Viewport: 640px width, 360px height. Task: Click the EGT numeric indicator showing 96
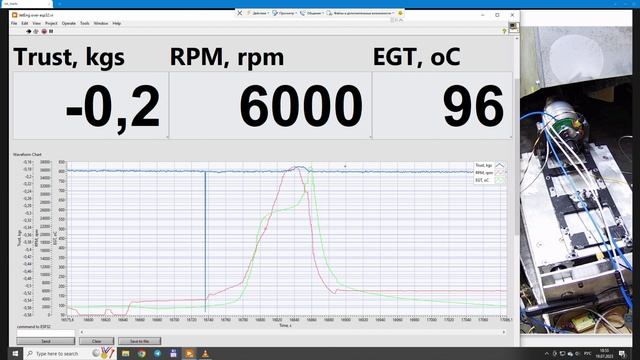[442, 106]
